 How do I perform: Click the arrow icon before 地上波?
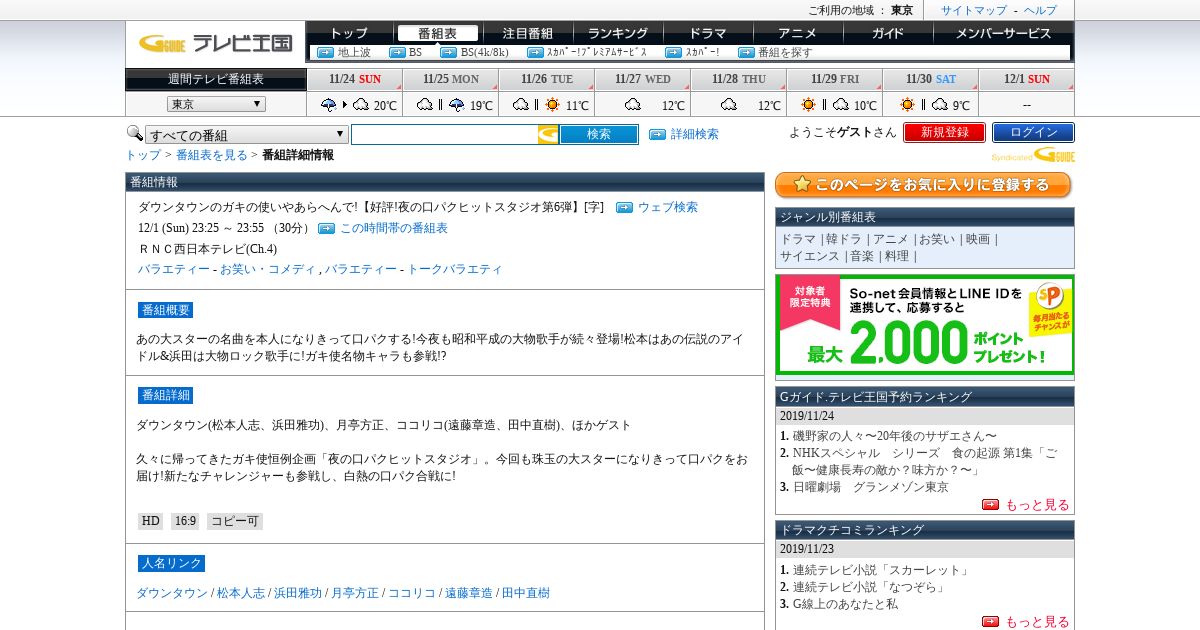[x=325, y=52]
